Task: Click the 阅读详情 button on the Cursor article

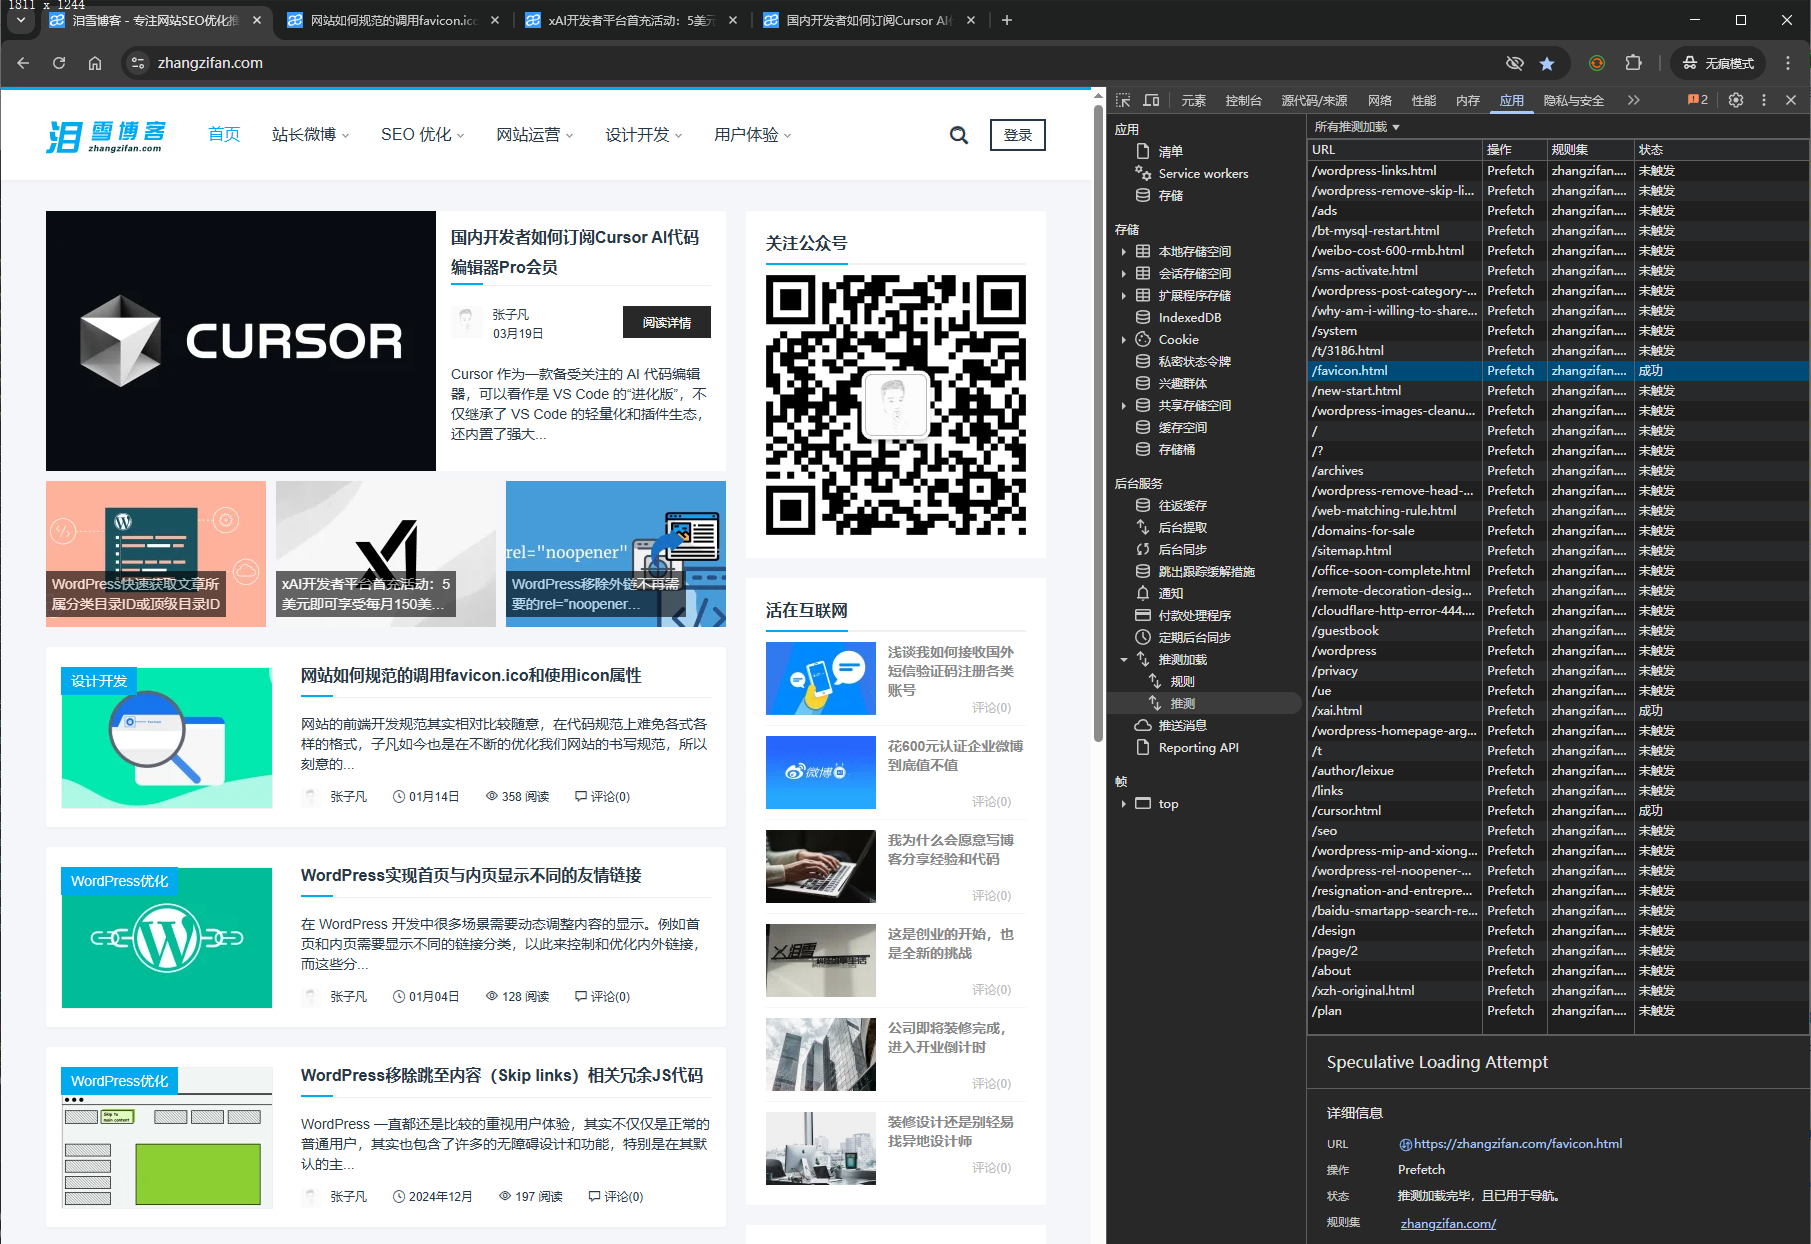Action: pos(667,322)
